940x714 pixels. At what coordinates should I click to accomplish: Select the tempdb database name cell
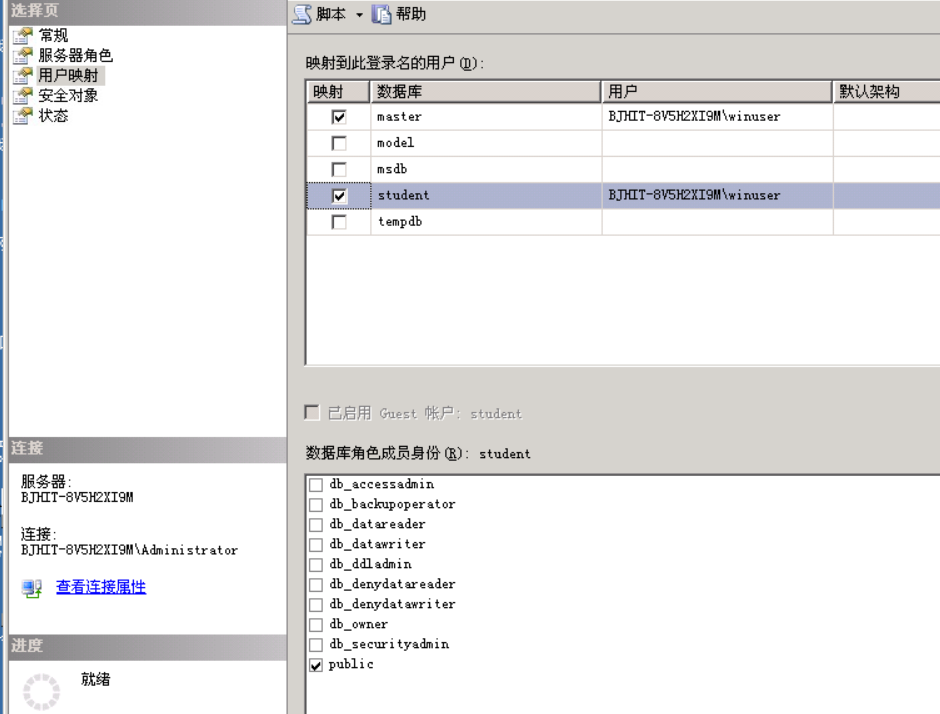coord(486,222)
